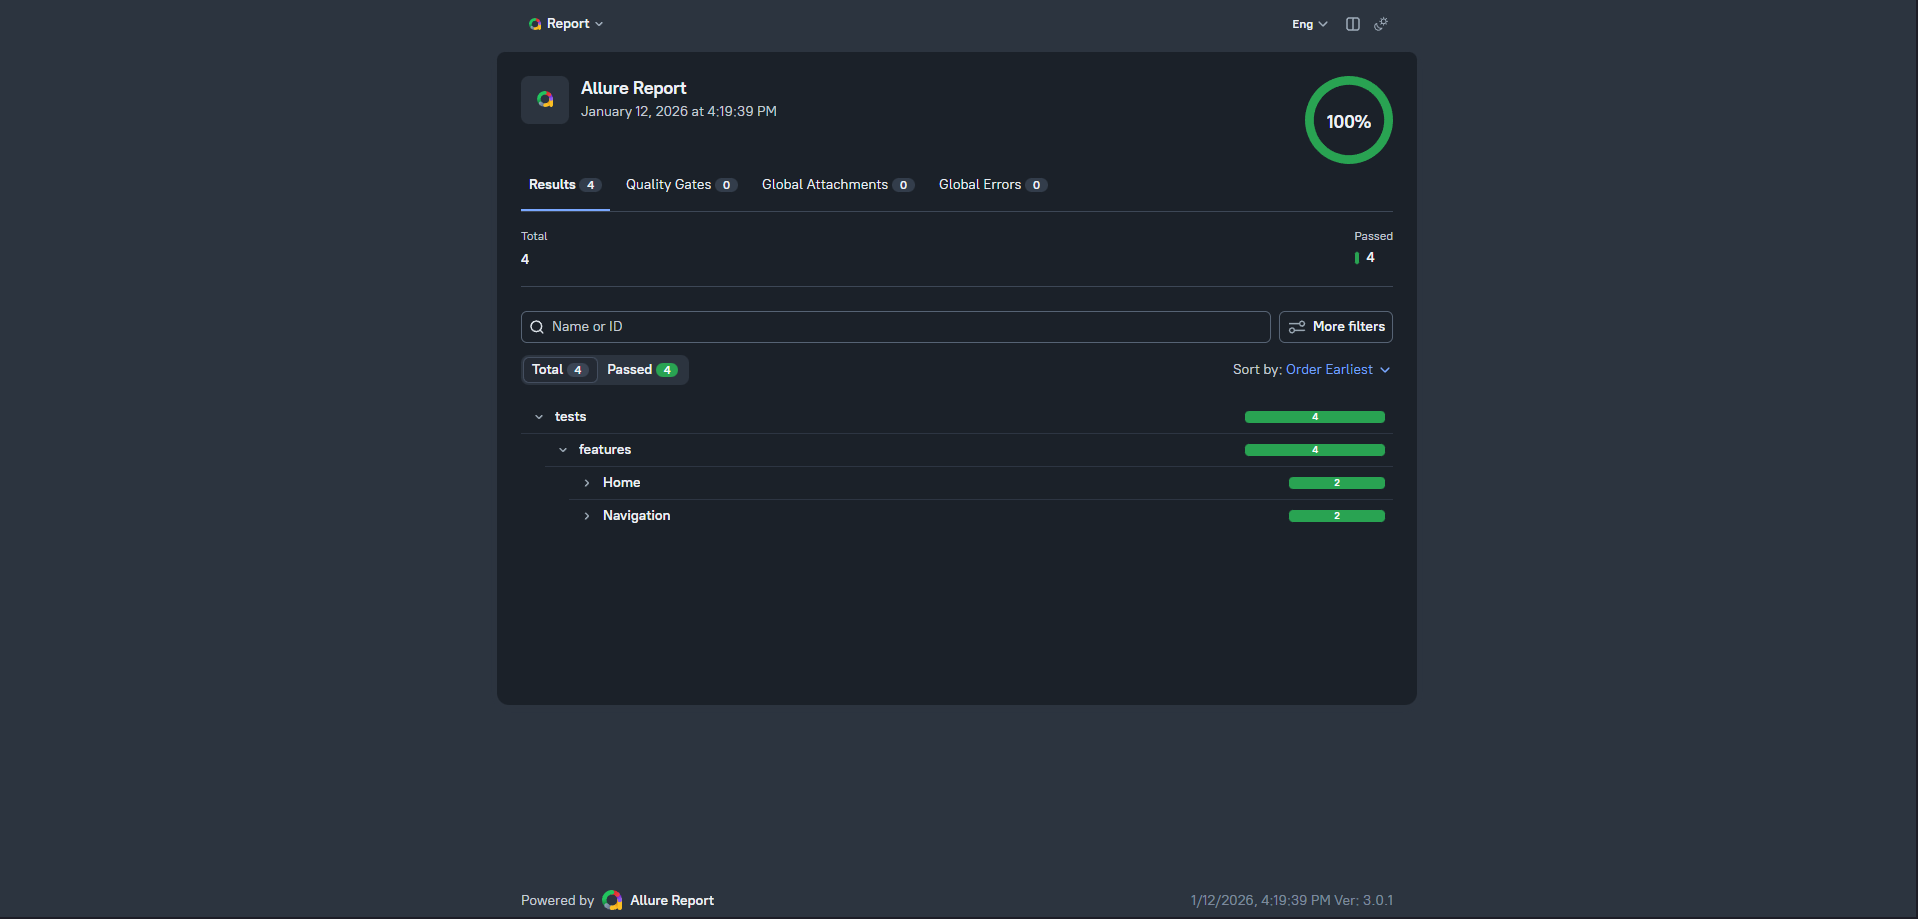
Task: Open the Eng language dropdown
Action: coord(1308,23)
